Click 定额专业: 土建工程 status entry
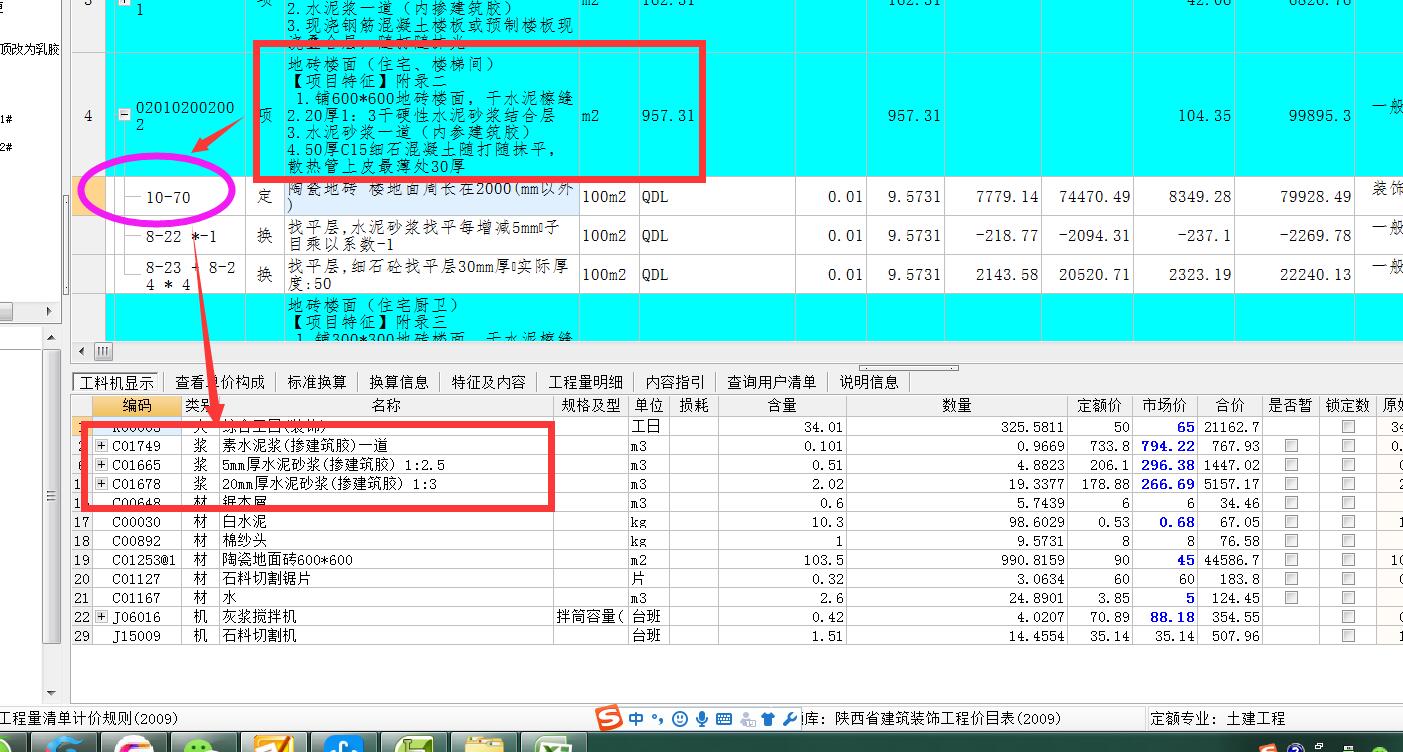1403x752 pixels. tap(1218, 718)
